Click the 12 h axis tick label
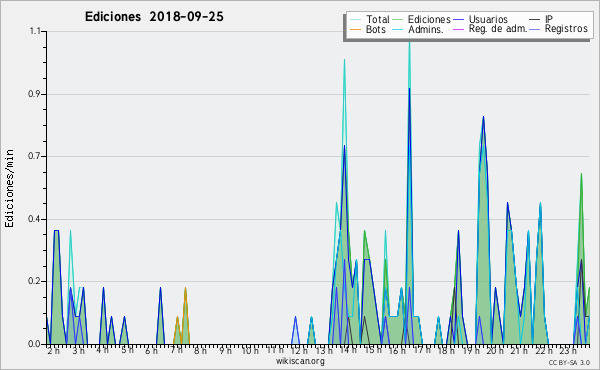 (x=298, y=350)
